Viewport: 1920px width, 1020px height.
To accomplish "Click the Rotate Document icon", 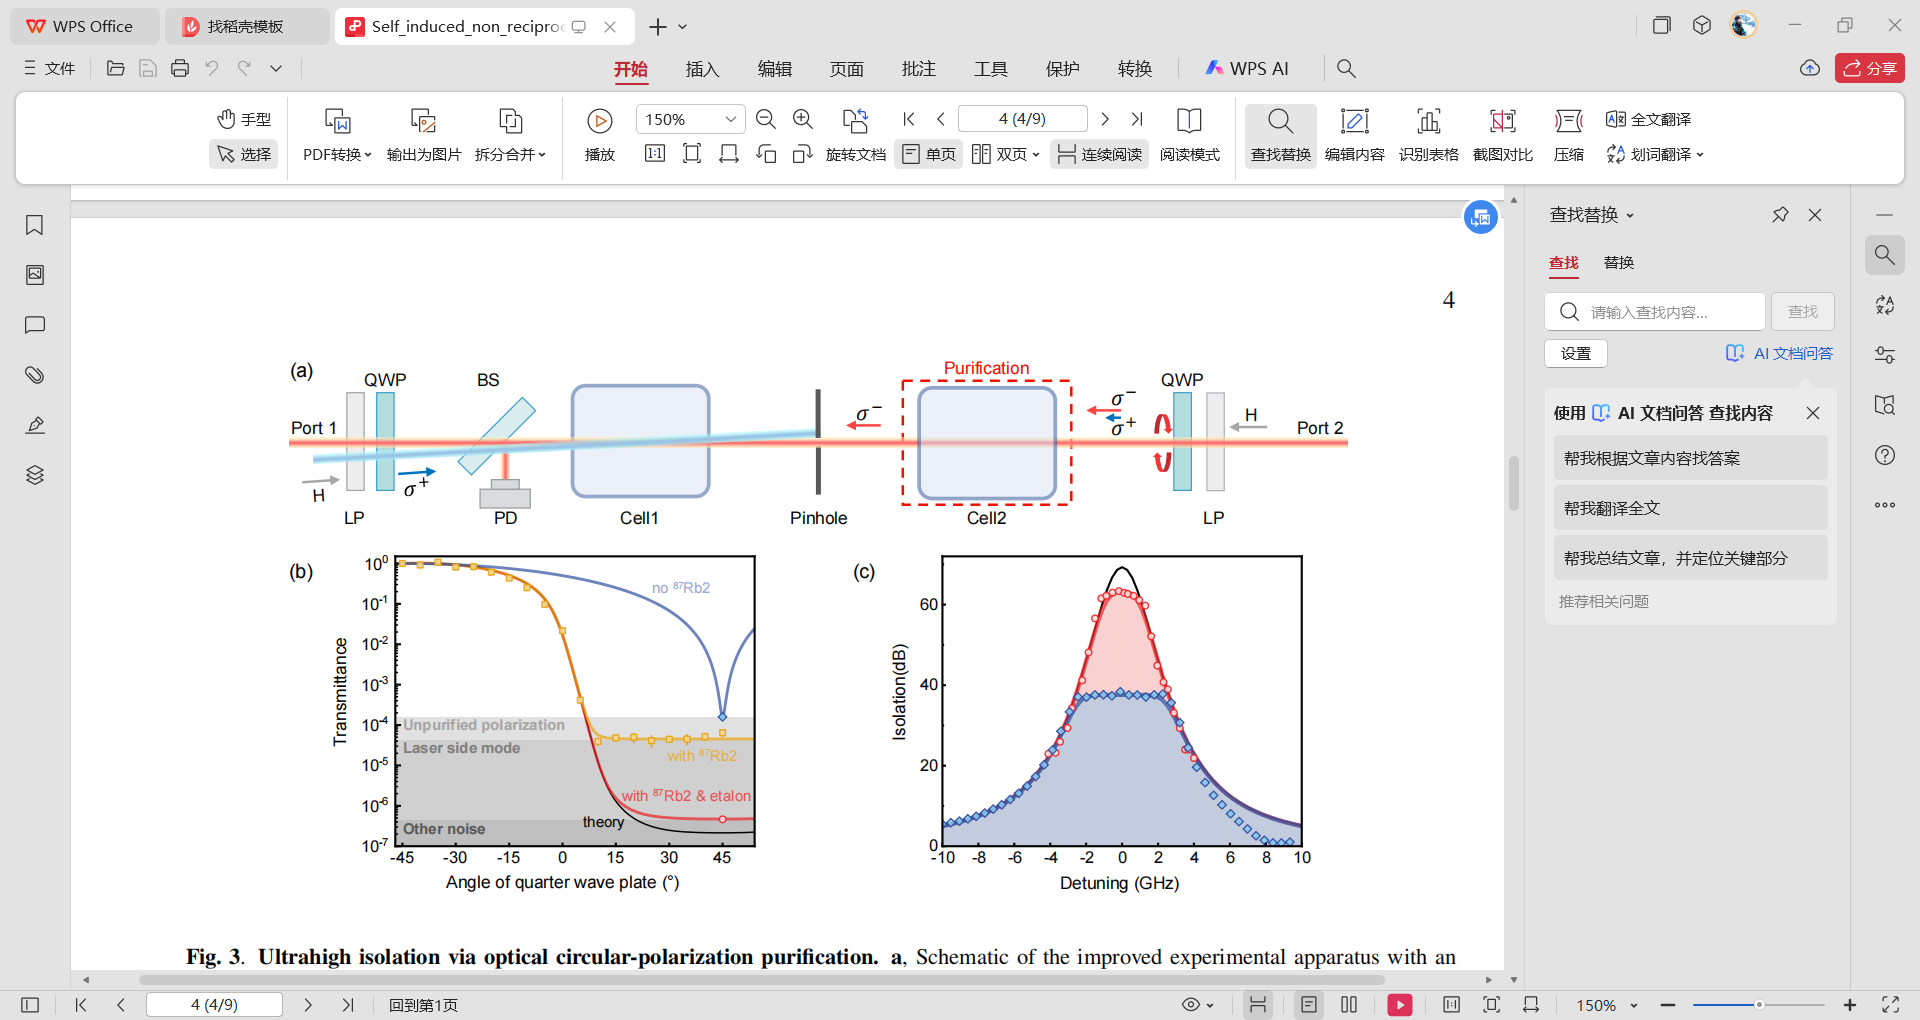I will (x=855, y=121).
